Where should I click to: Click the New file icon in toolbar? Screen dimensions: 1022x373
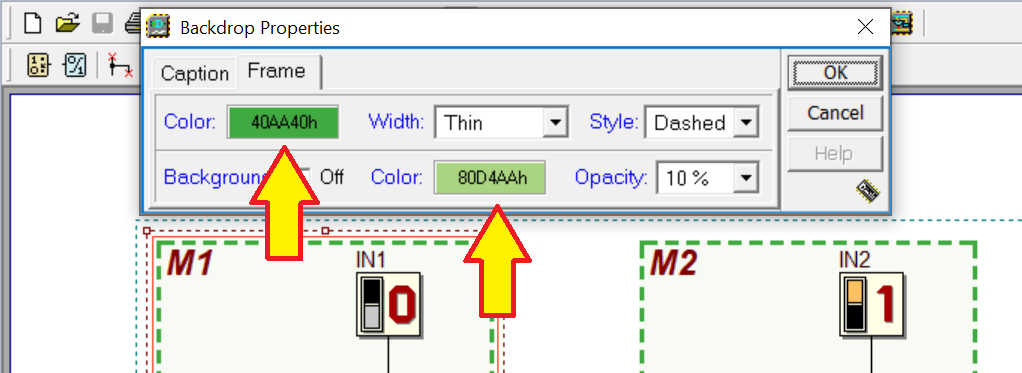tap(33, 23)
